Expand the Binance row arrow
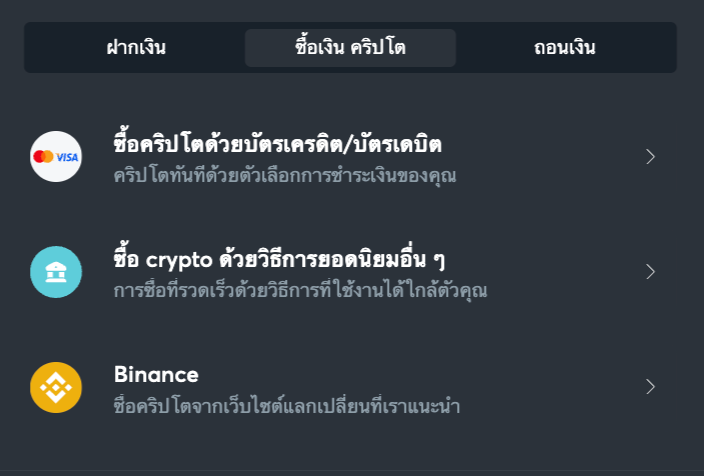704x476 pixels. [650, 387]
